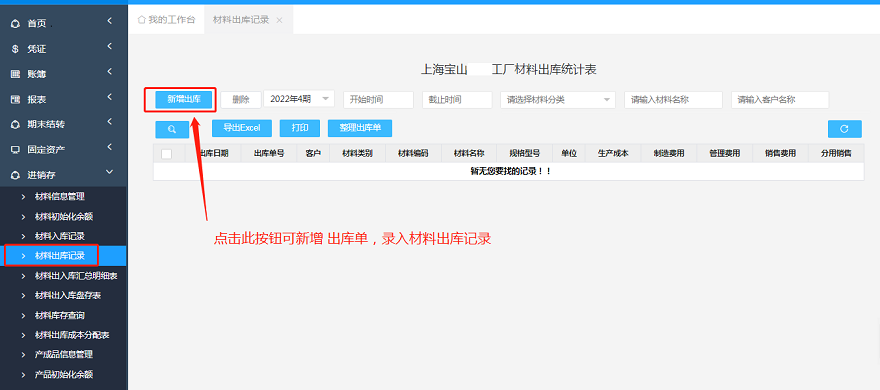Click the 打印 button
Viewport: 880px width, 390px height.
(300, 128)
